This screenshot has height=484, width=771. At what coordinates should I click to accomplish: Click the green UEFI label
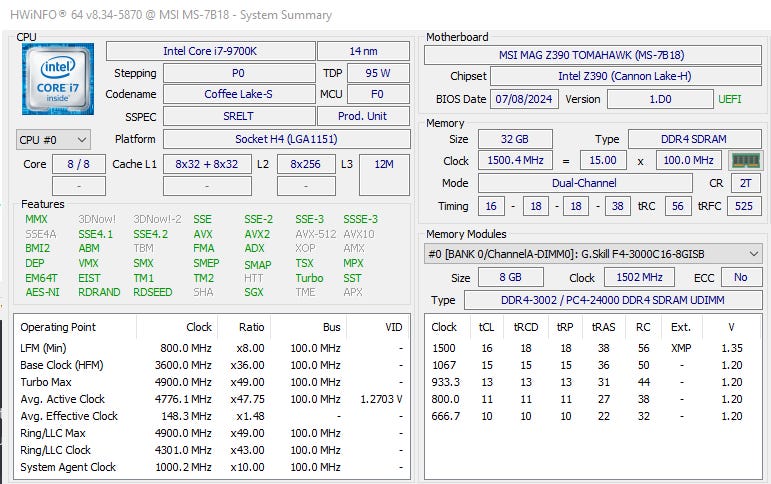point(729,99)
